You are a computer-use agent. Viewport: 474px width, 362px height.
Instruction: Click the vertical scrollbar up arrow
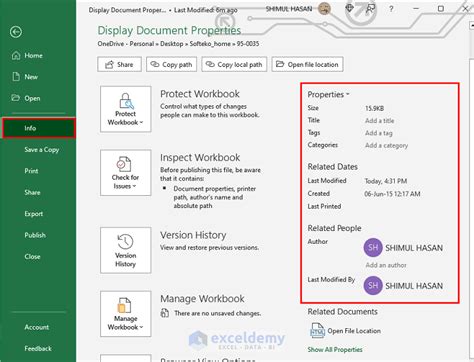click(x=472, y=25)
